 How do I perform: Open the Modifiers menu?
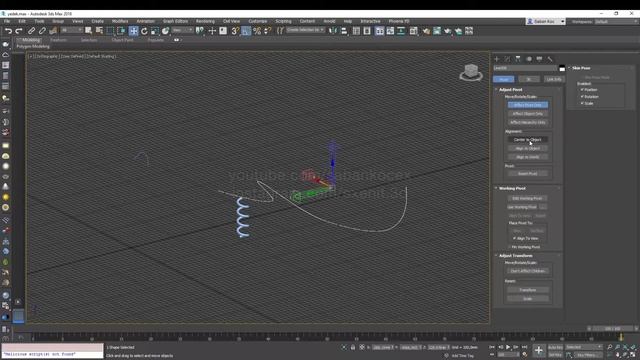tap(120, 21)
